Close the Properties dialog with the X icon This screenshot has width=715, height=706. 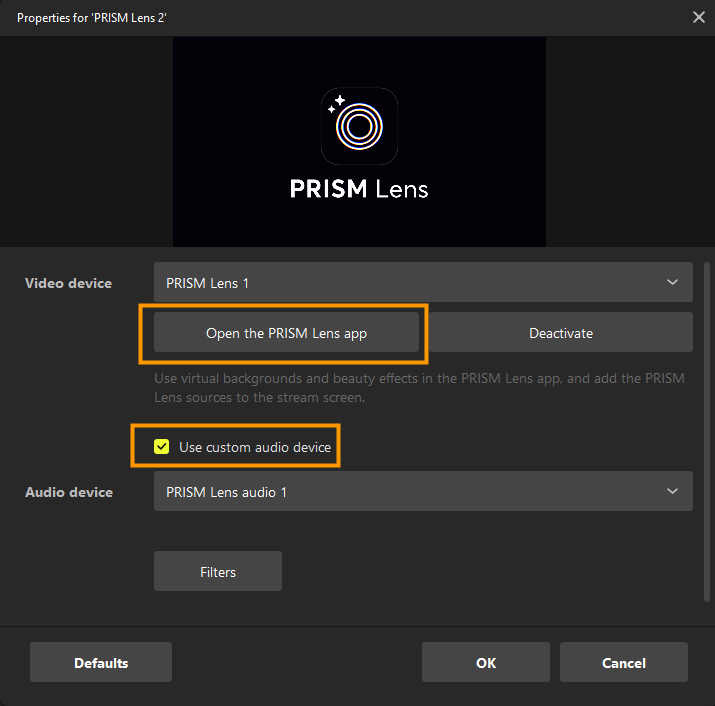point(698,17)
